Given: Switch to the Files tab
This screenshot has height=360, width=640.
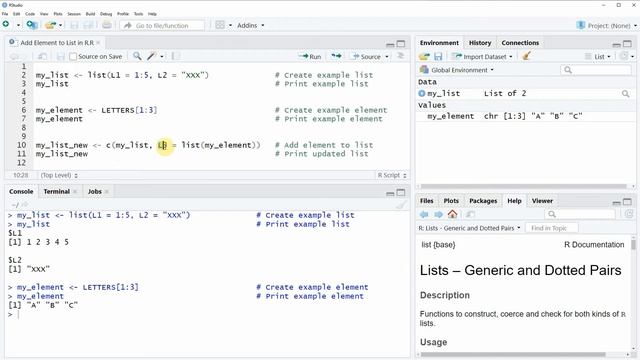Looking at the screenshot, I should point(426,201).
